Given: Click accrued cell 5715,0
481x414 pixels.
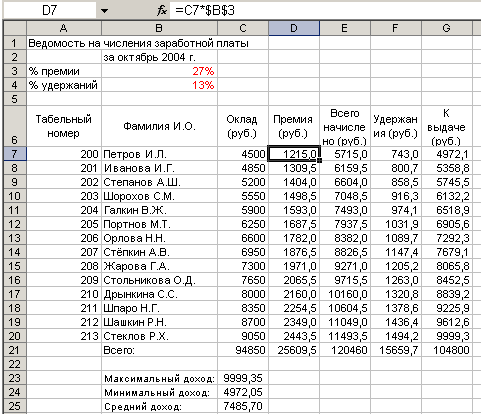Looking at the screenshot, I should (x=345, y=154).
